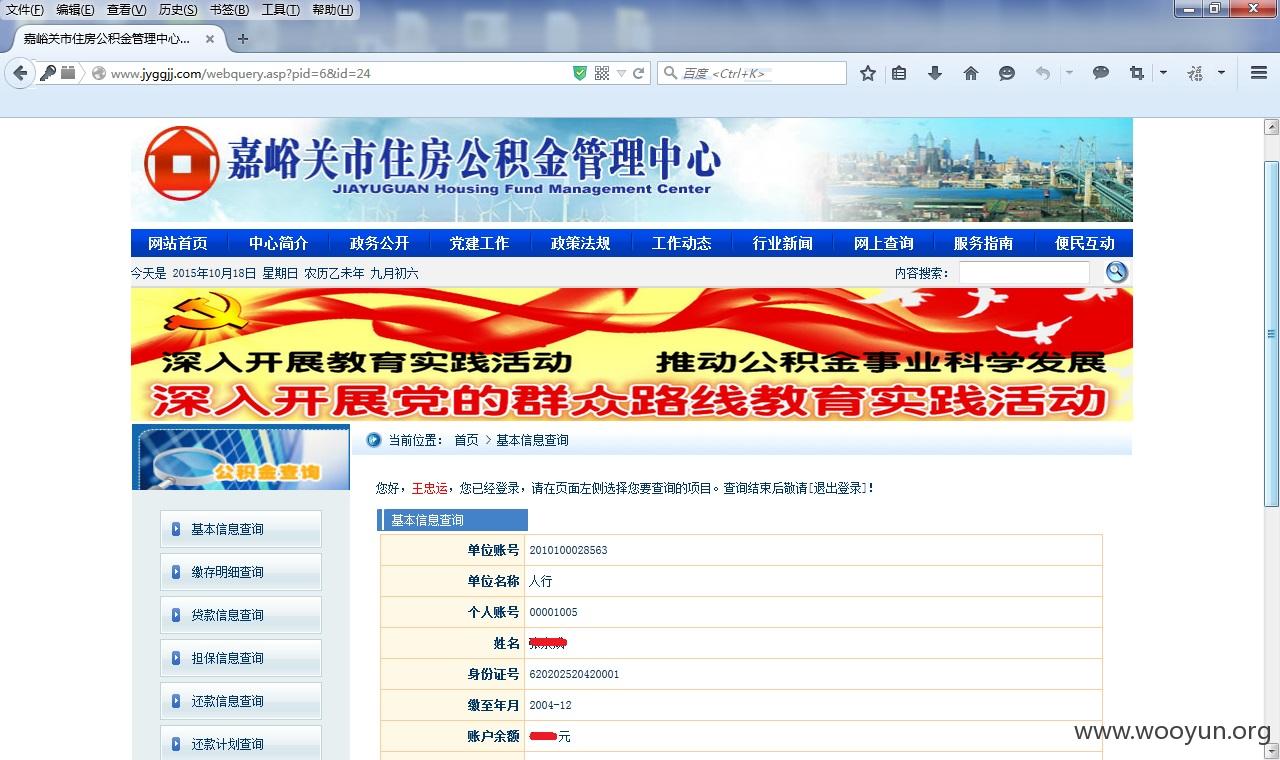Open 行业新闻 in site navigation
The width and height of the screenshot is (1280, 760).
click(x=783, y=243)
